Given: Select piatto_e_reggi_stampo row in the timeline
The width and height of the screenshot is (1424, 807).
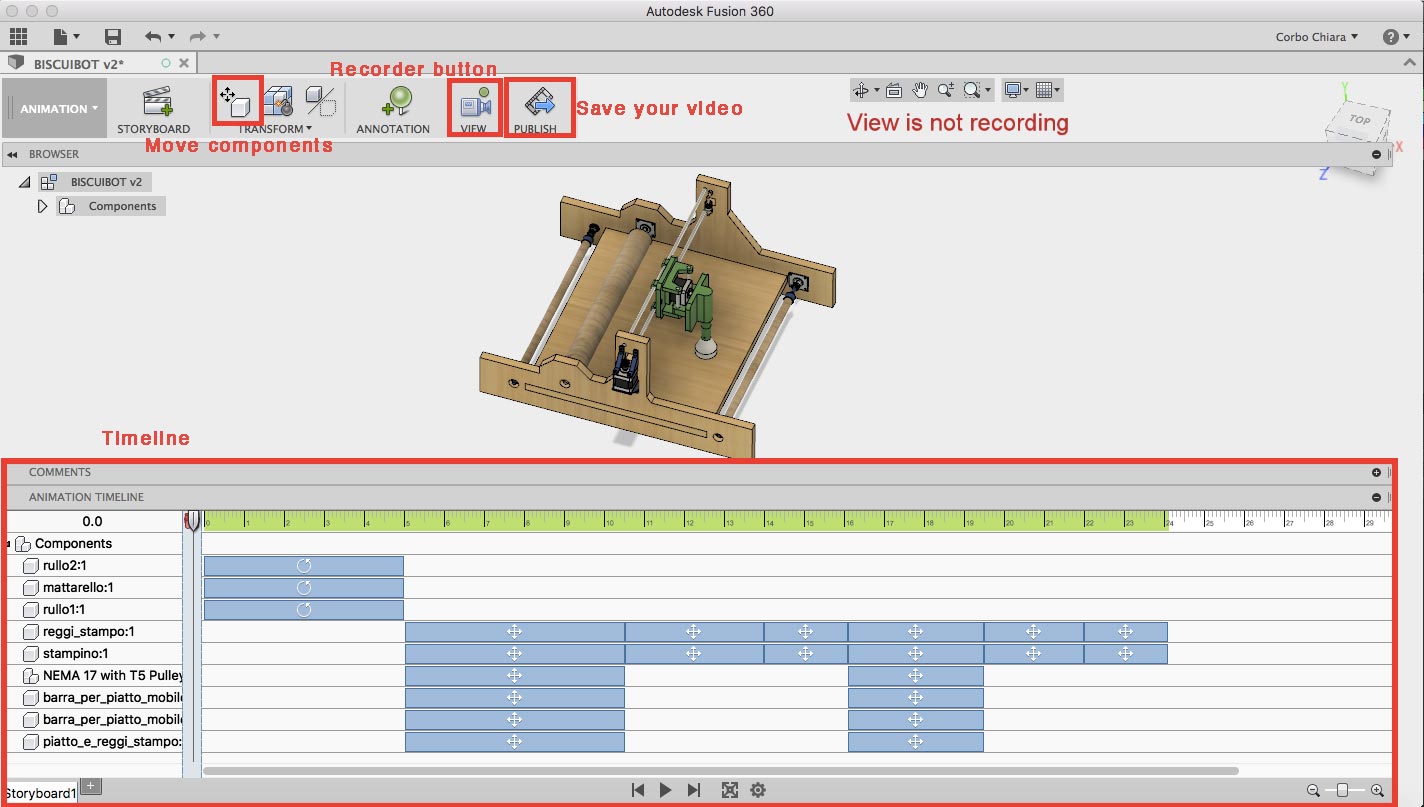Looking at the screenshot, I should 112,742.
